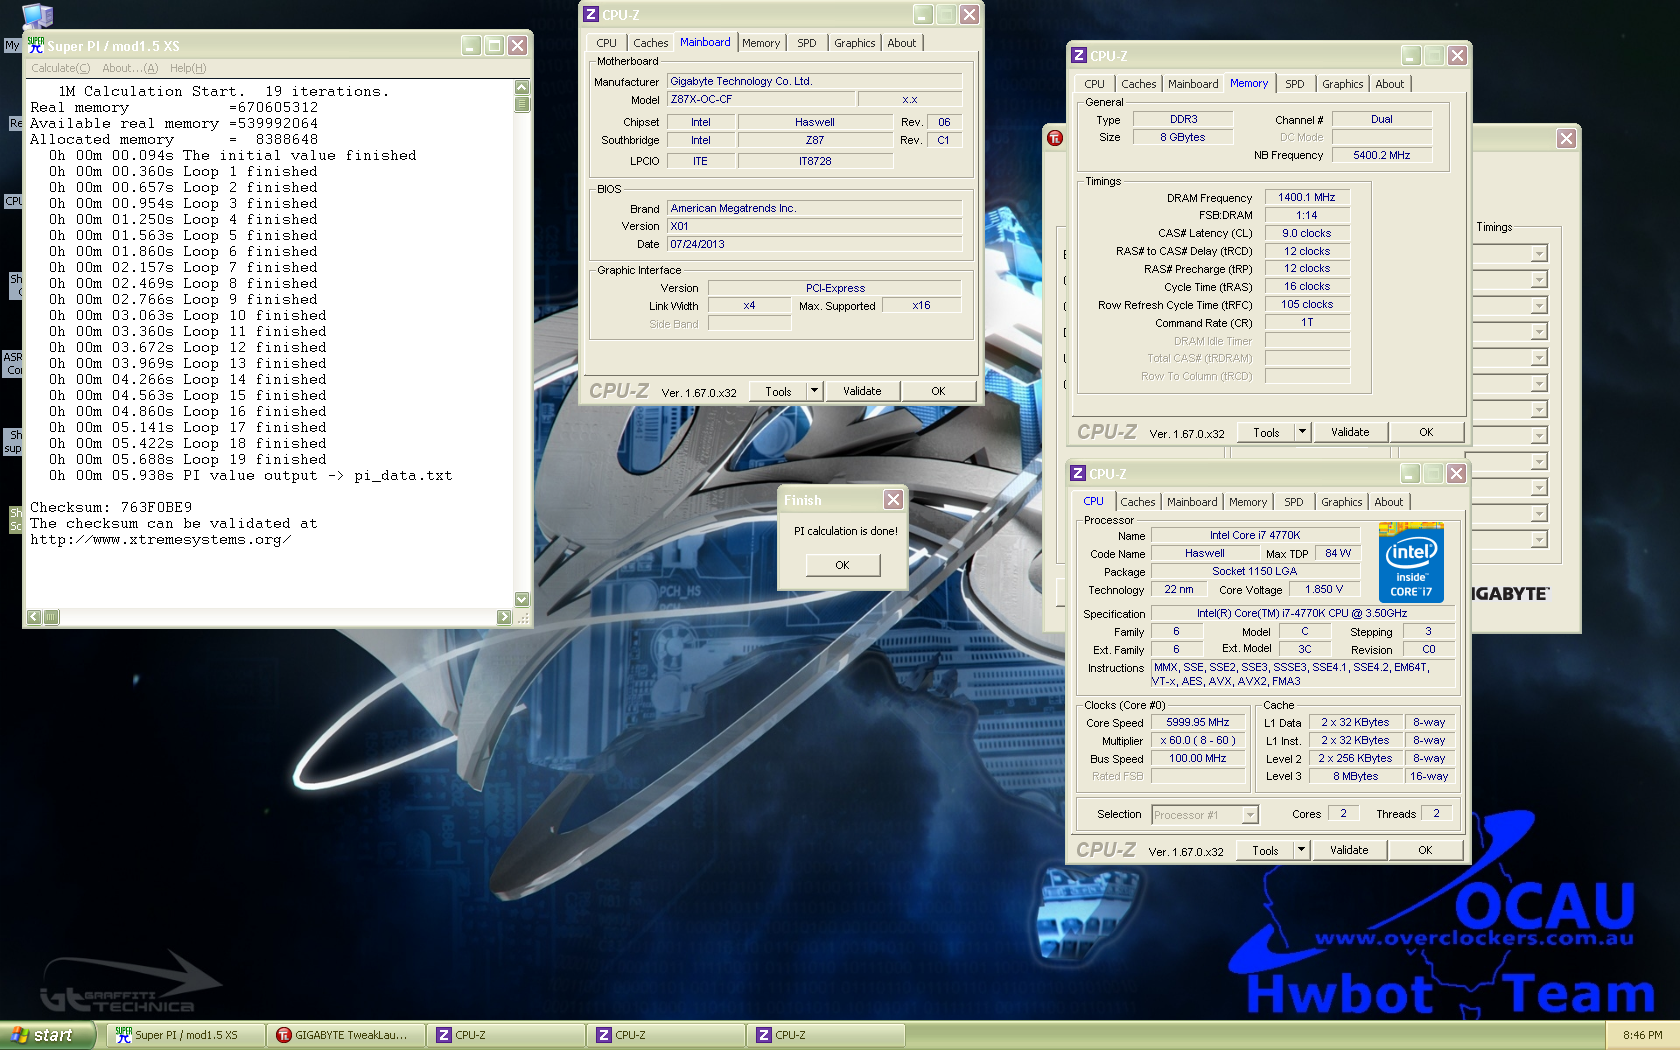1680x1050 pixels.
Task: Click the My Computer desktop icon
Action: point(36,14)
